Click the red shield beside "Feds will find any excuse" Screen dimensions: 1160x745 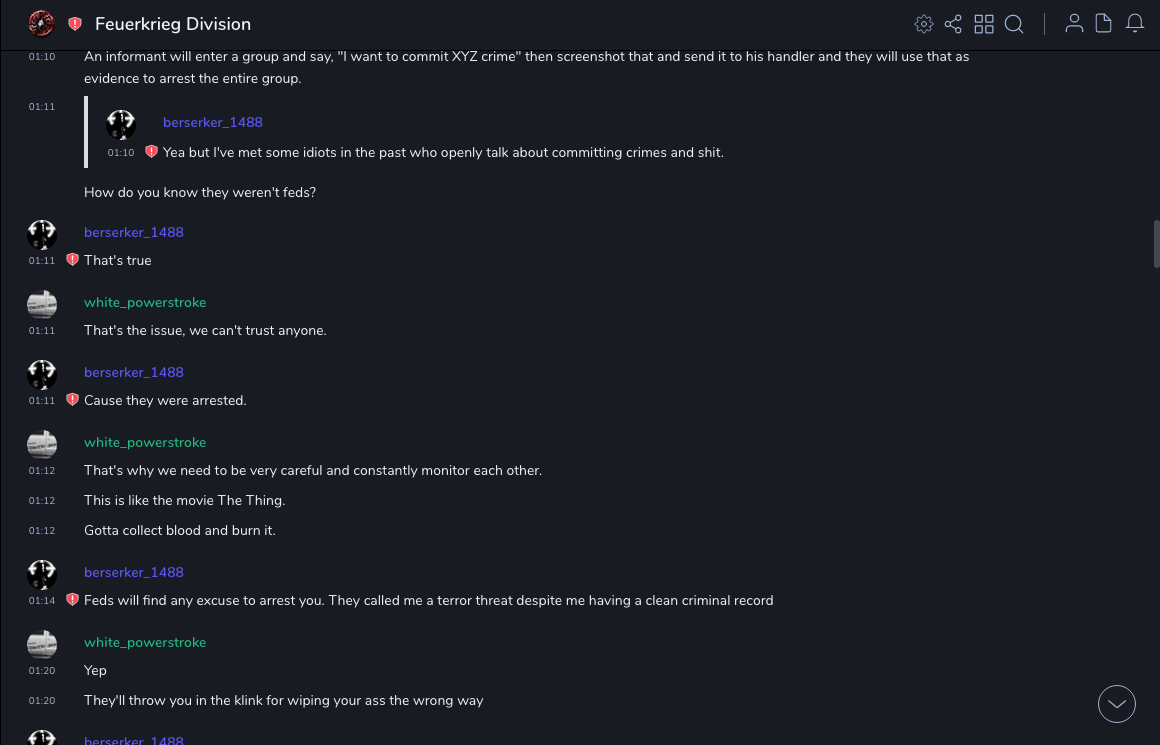(x=72, y=600)
